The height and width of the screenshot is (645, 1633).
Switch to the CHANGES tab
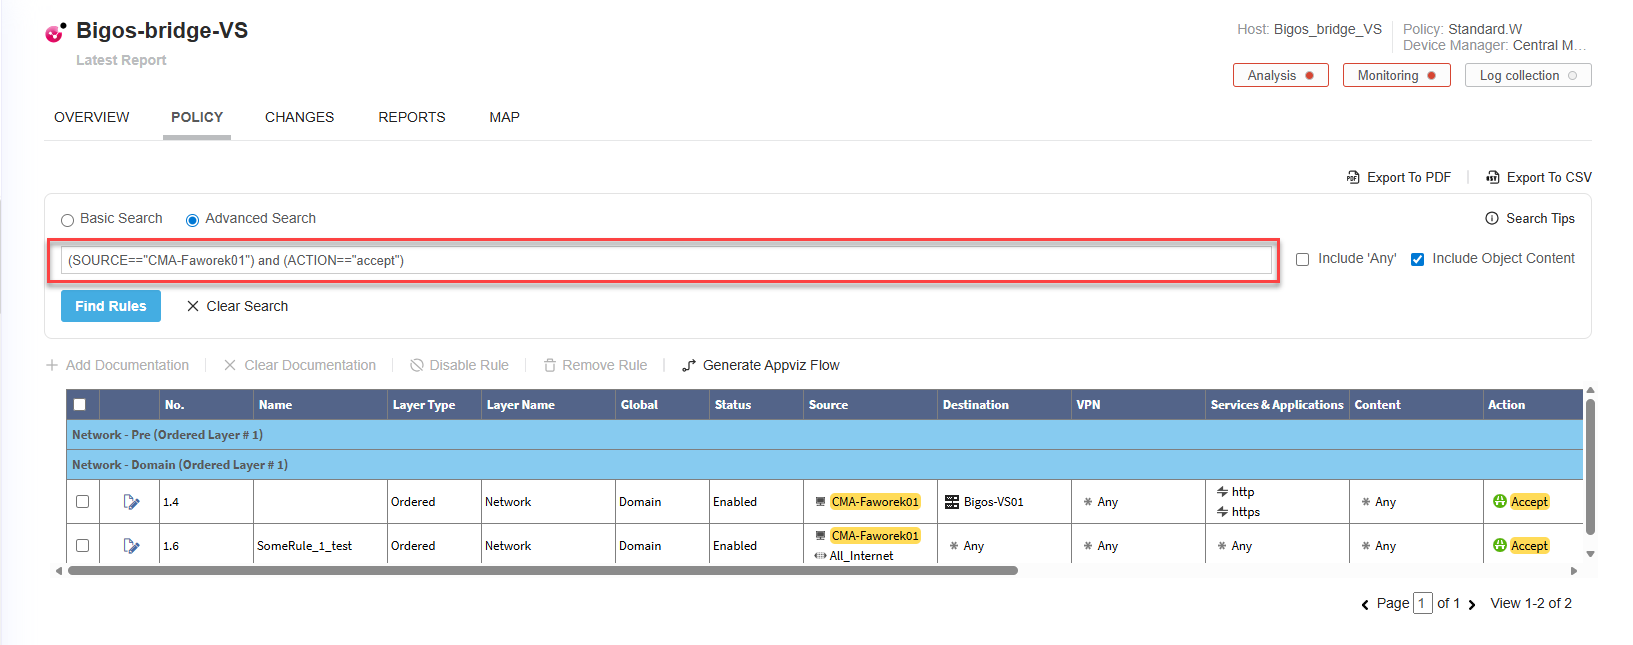pos(299,118)
